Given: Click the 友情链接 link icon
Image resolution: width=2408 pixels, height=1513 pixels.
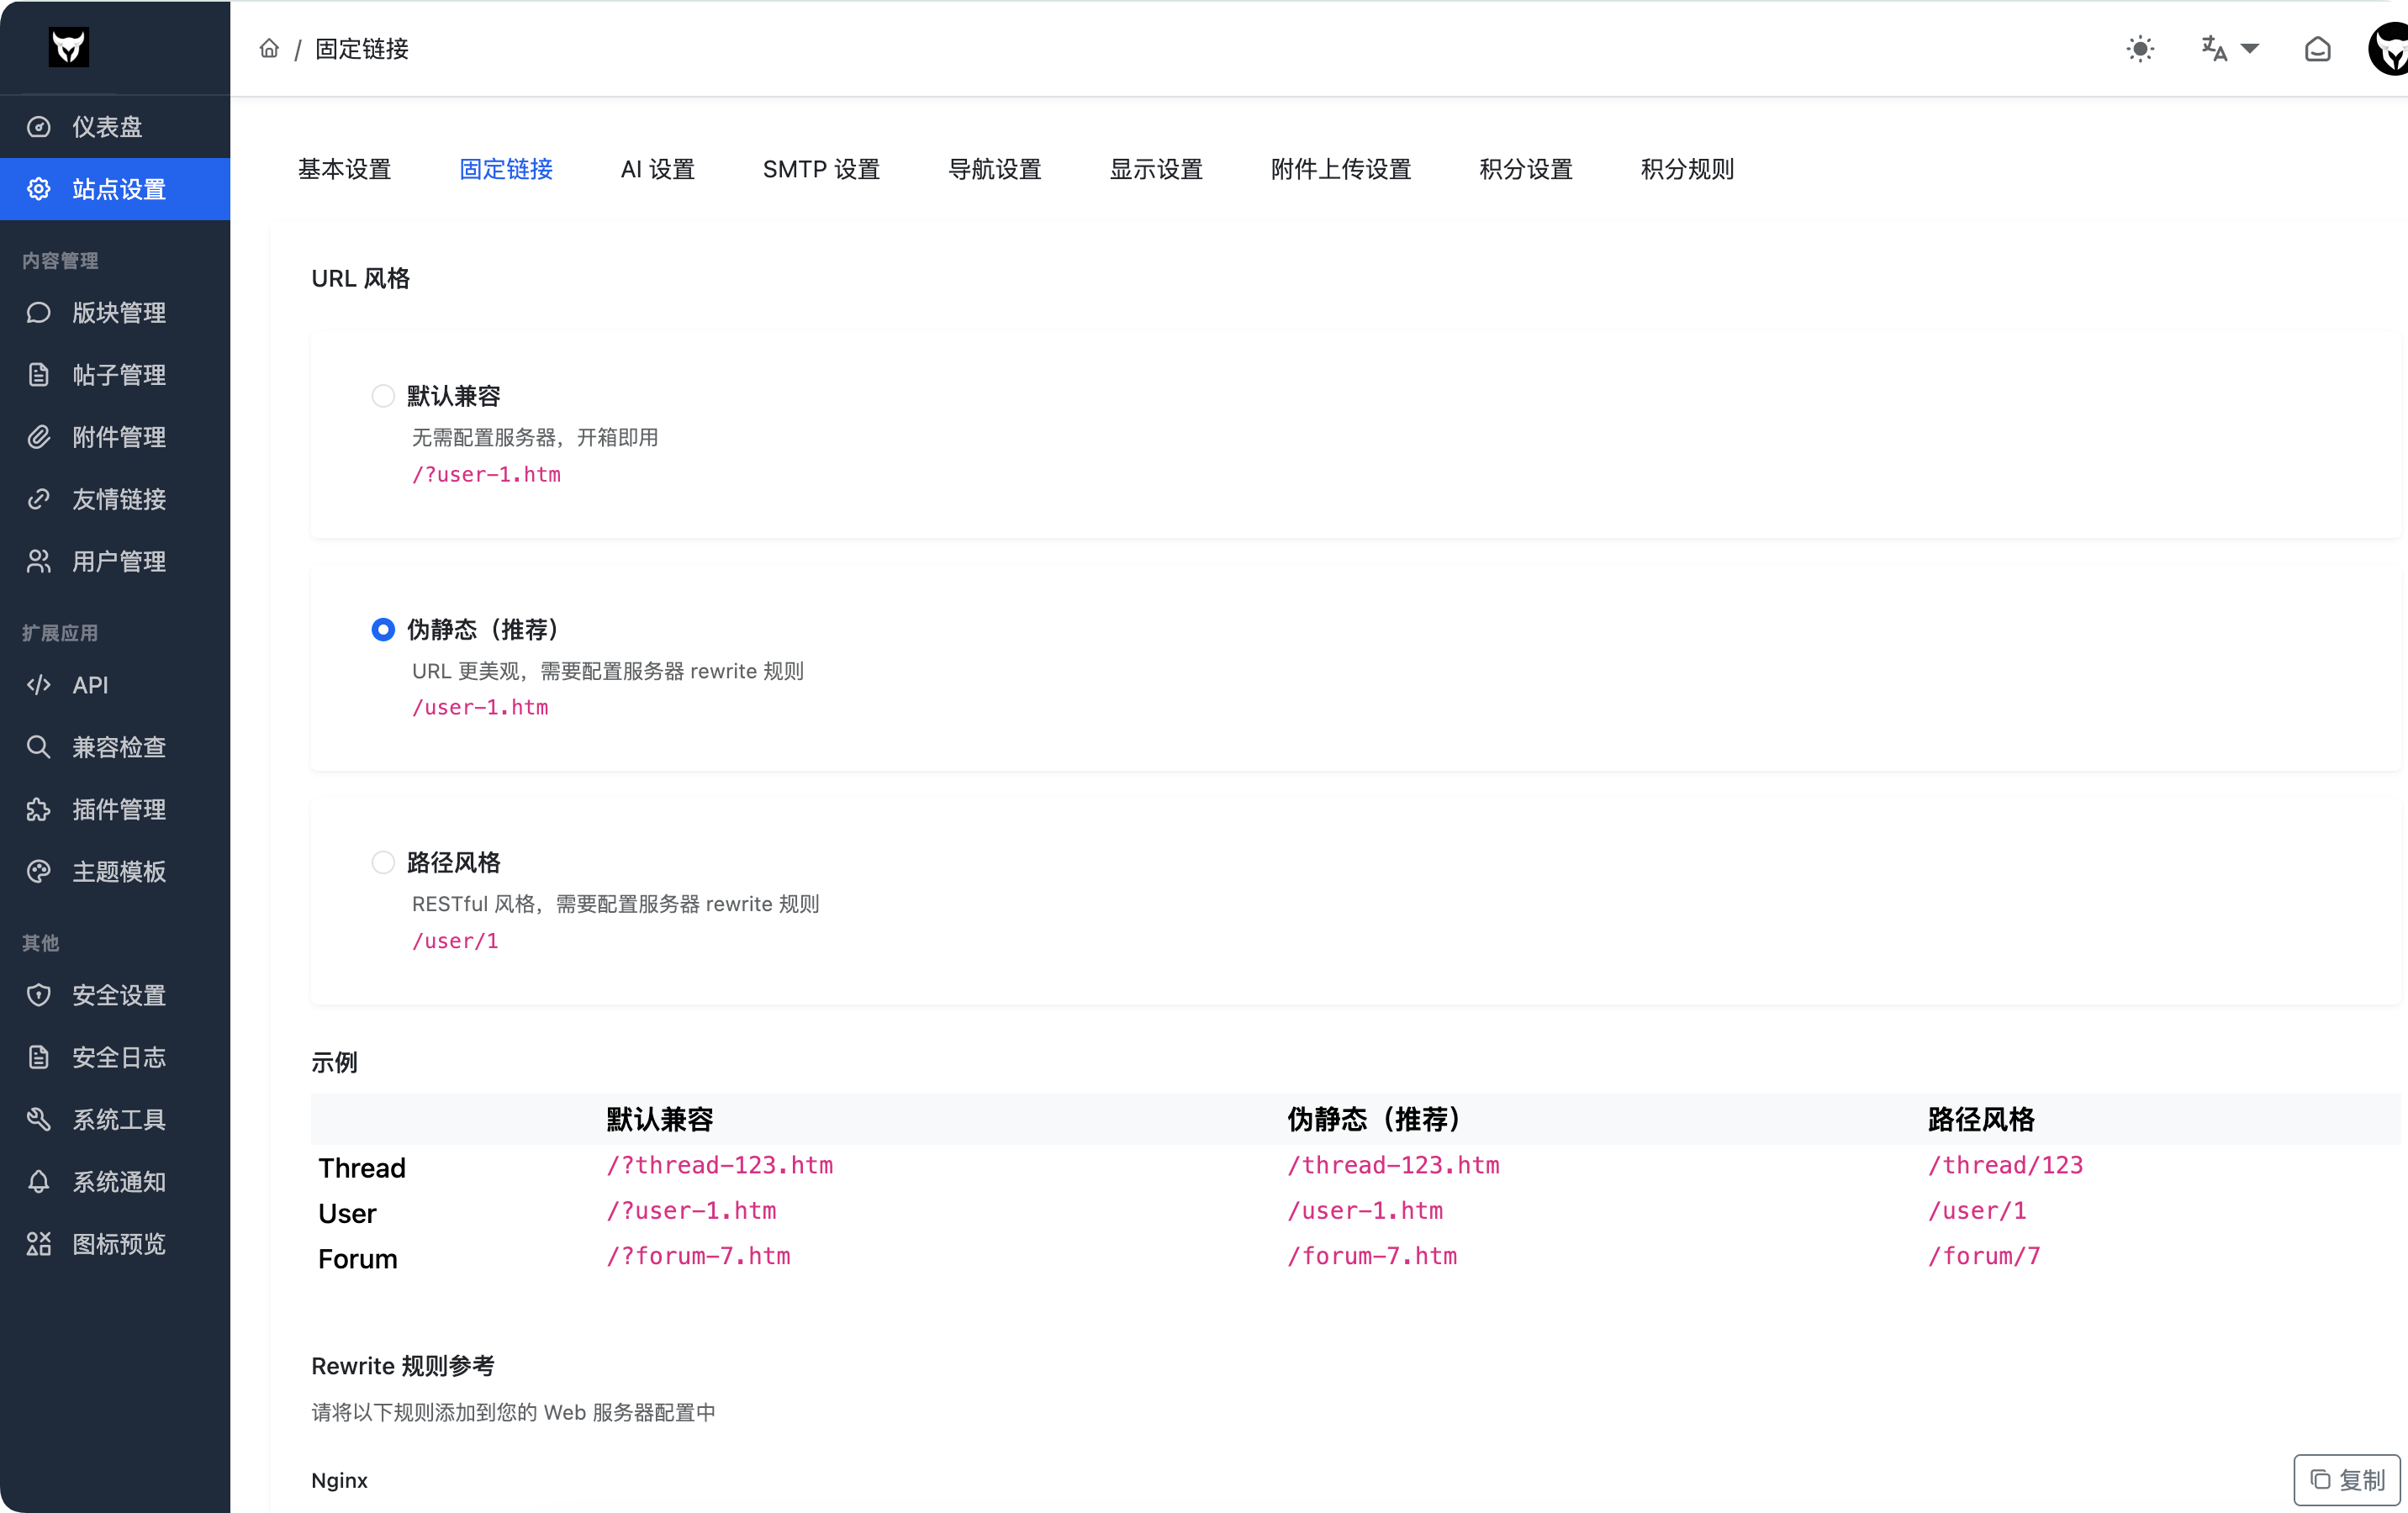Looking at the screenshot, I should [x=39, y=499].
